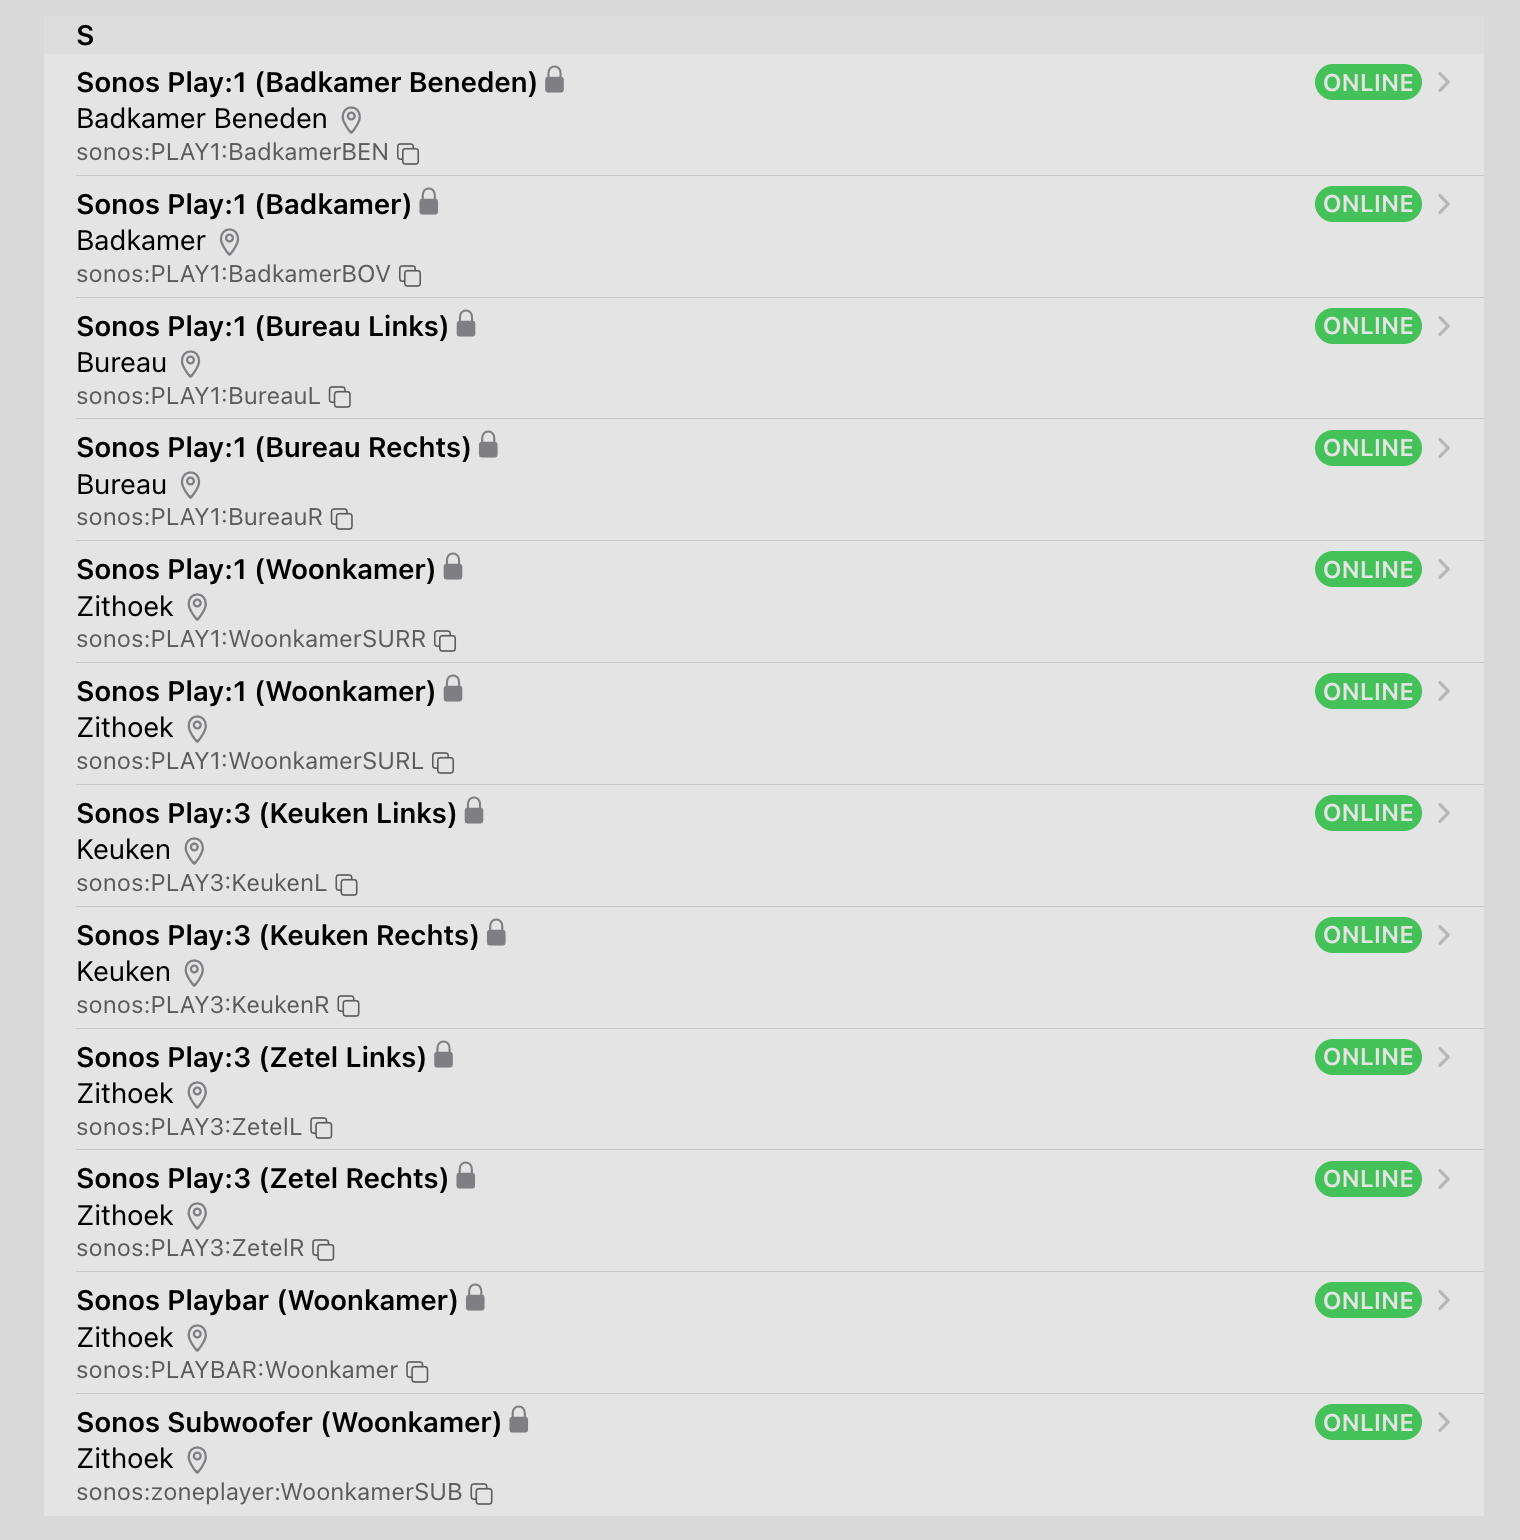The image size is (1520, 1540).
Task: Click location pin beside Keuken for Keuken Links
Action: (x=194, y=851)
